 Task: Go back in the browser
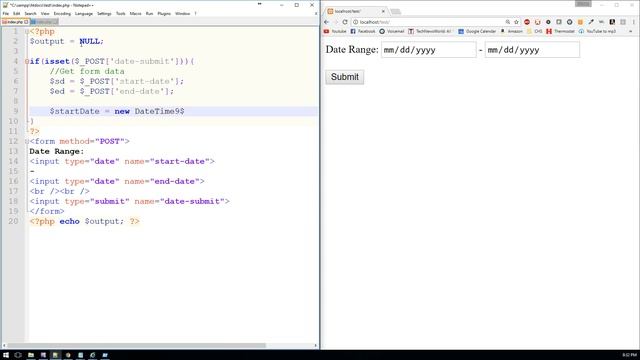[x=327, y=22]
